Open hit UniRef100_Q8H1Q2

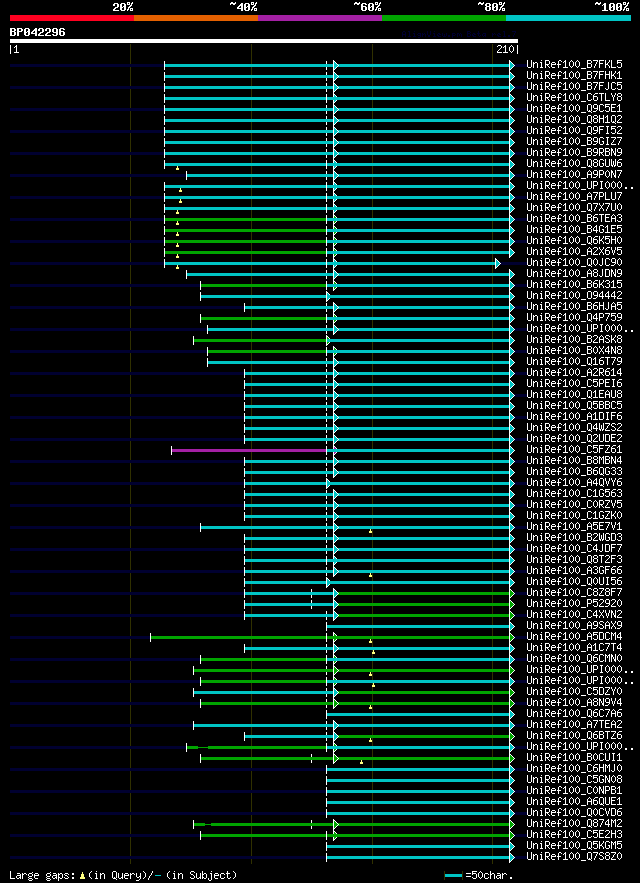click(x=574, y=119)
